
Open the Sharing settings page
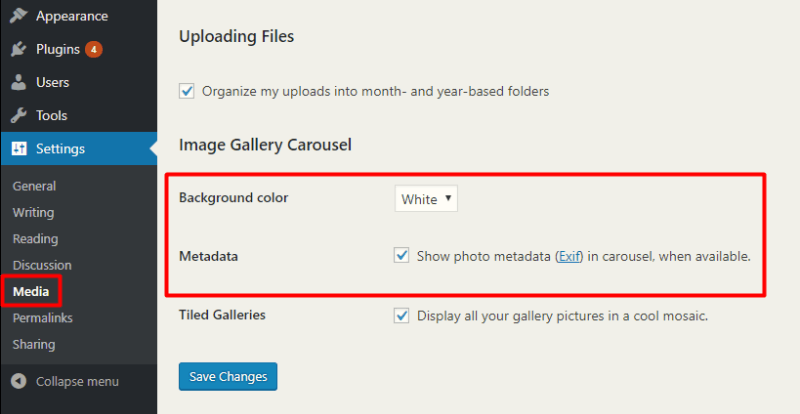point(34,345)
